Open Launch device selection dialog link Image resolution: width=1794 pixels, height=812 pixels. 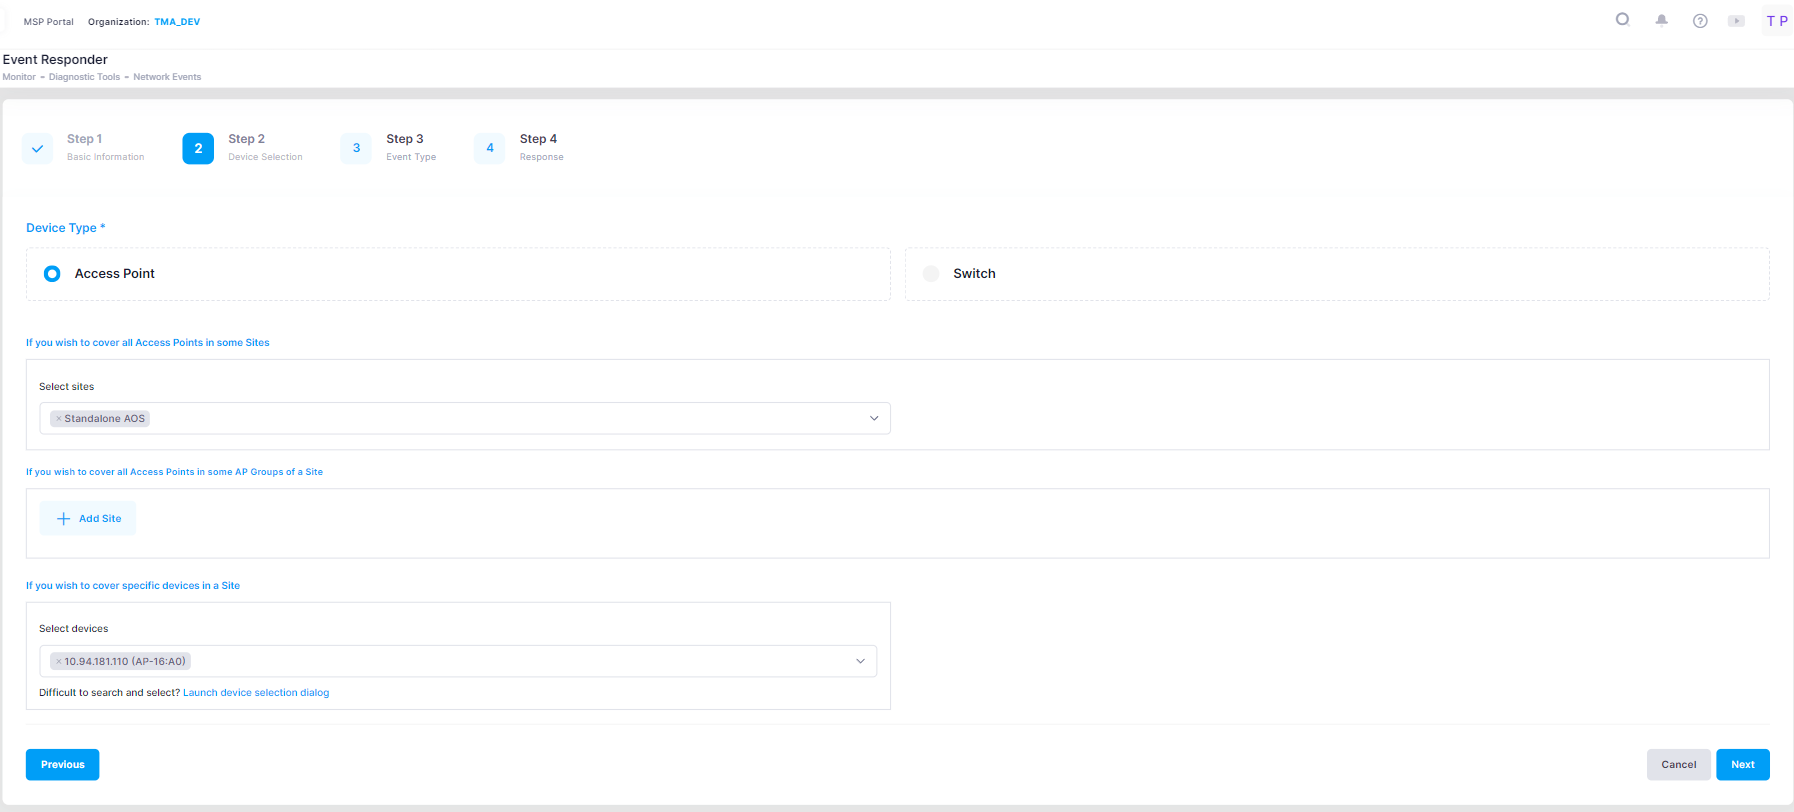tap(256, 693)
